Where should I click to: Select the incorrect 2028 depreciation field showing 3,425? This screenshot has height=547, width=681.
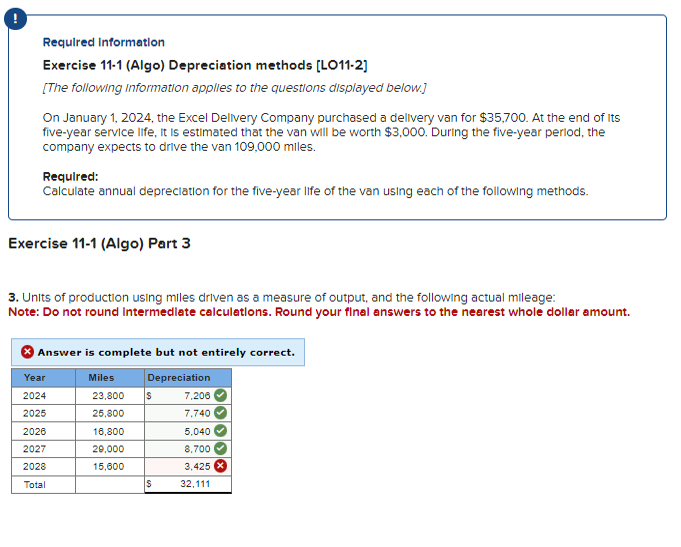point(188,467)
